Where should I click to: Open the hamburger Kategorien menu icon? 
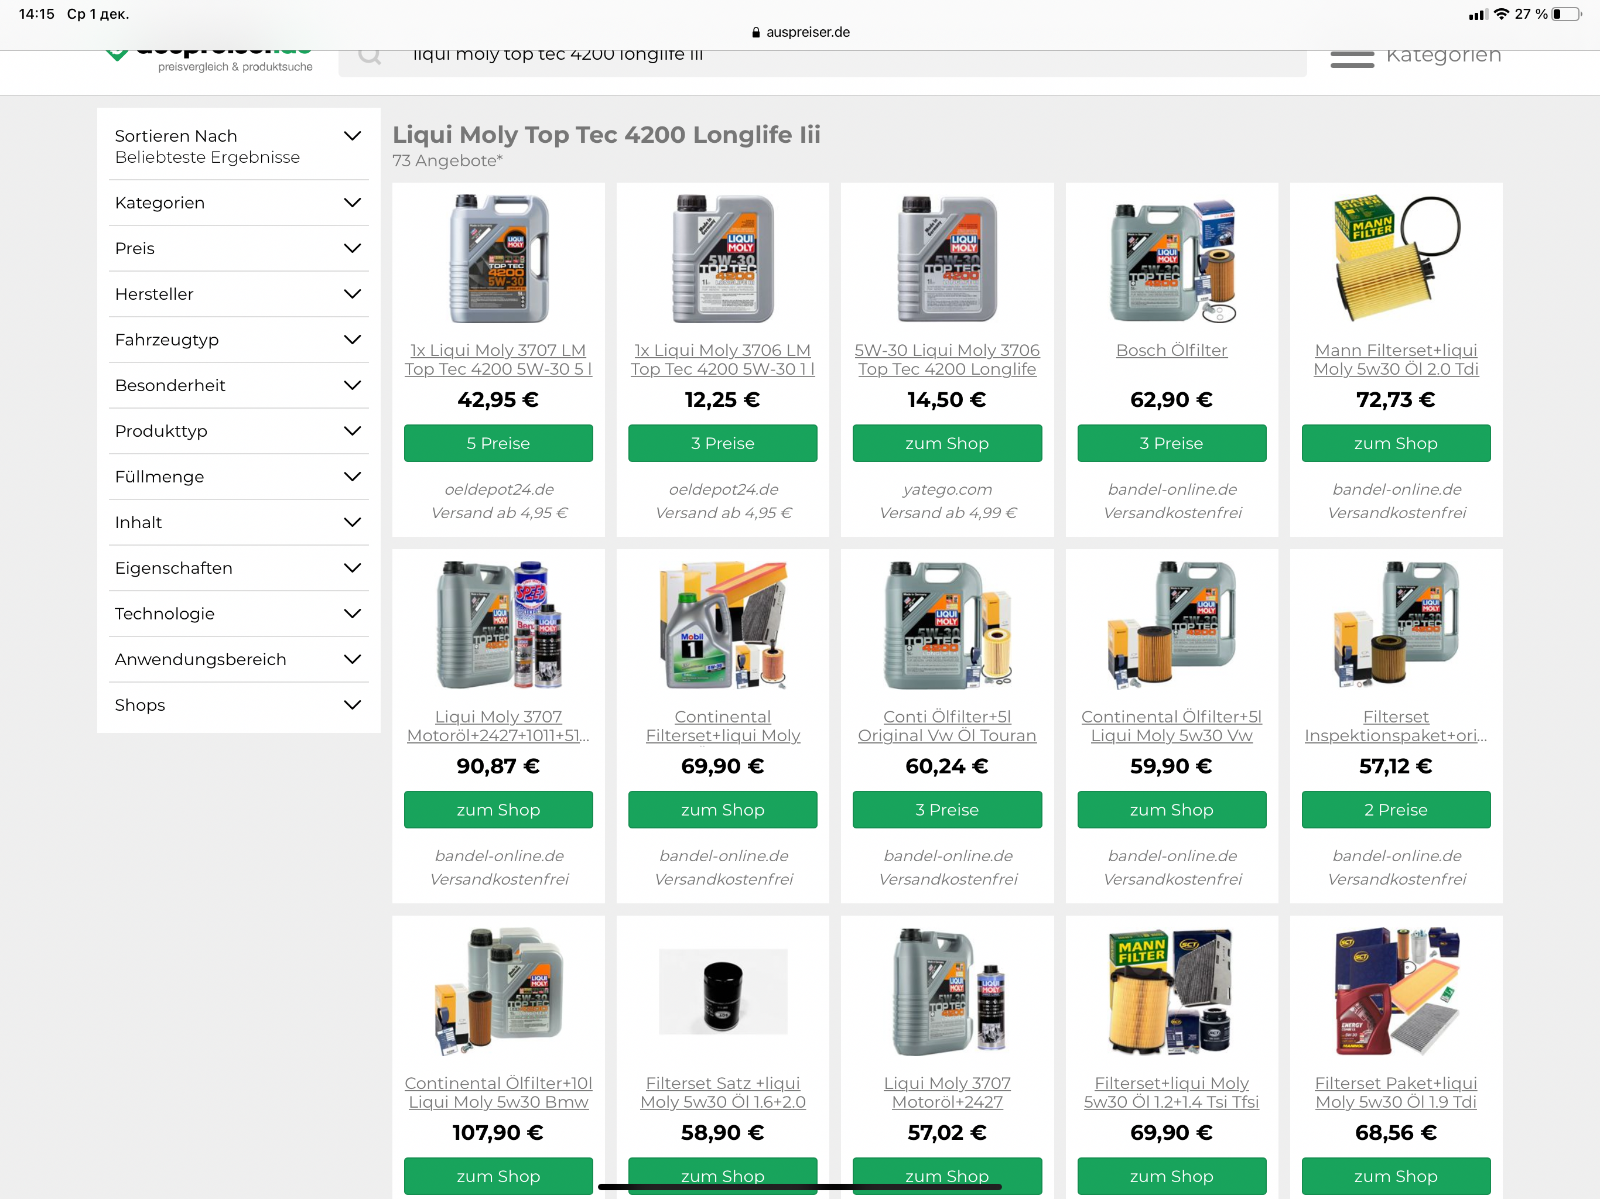tap(1352, 59)
